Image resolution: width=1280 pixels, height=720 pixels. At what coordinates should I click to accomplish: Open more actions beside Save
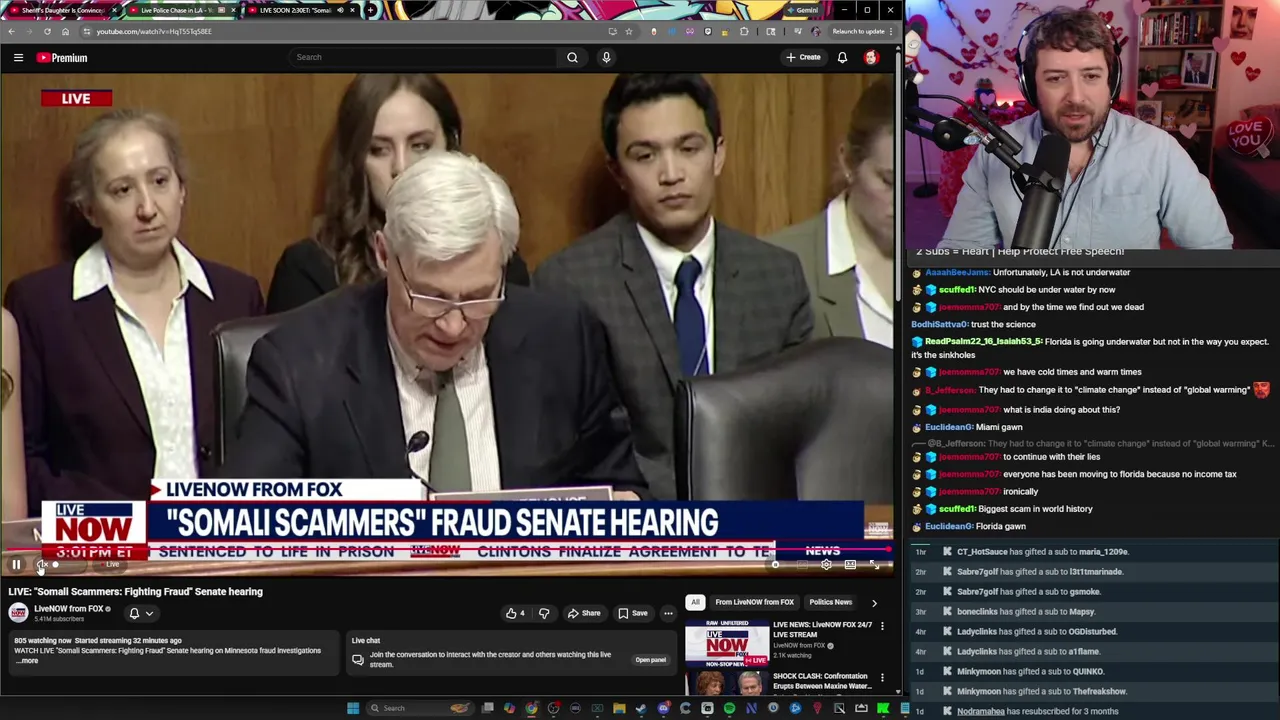click(668, 613)
